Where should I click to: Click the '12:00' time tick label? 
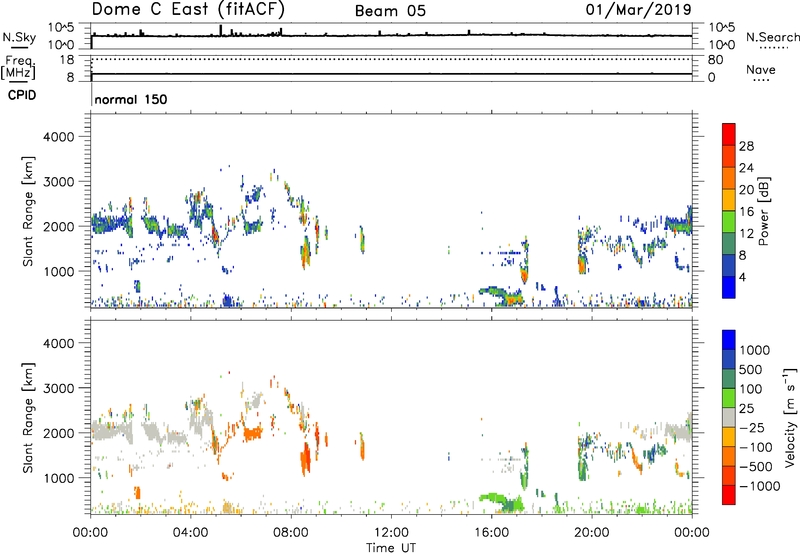(x=391, y=533)
